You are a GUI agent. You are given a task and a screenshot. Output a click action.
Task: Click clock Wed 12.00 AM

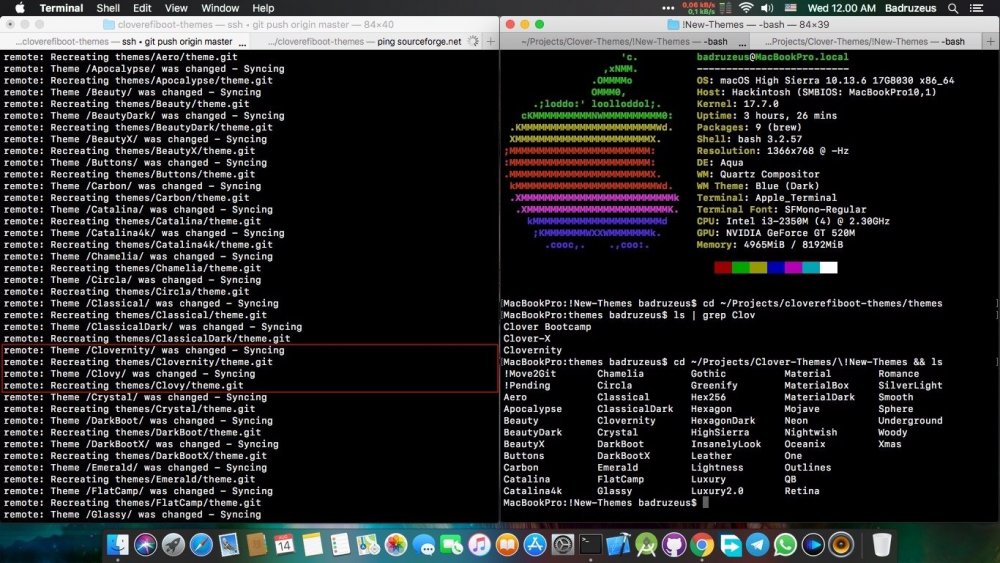tap(841, 8)
